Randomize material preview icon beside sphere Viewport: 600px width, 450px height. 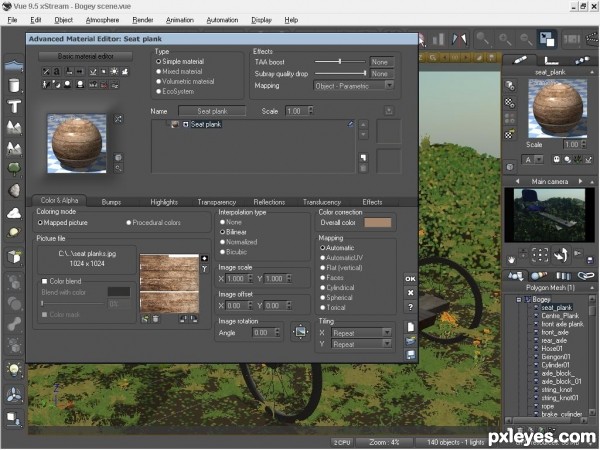[118, 119]
